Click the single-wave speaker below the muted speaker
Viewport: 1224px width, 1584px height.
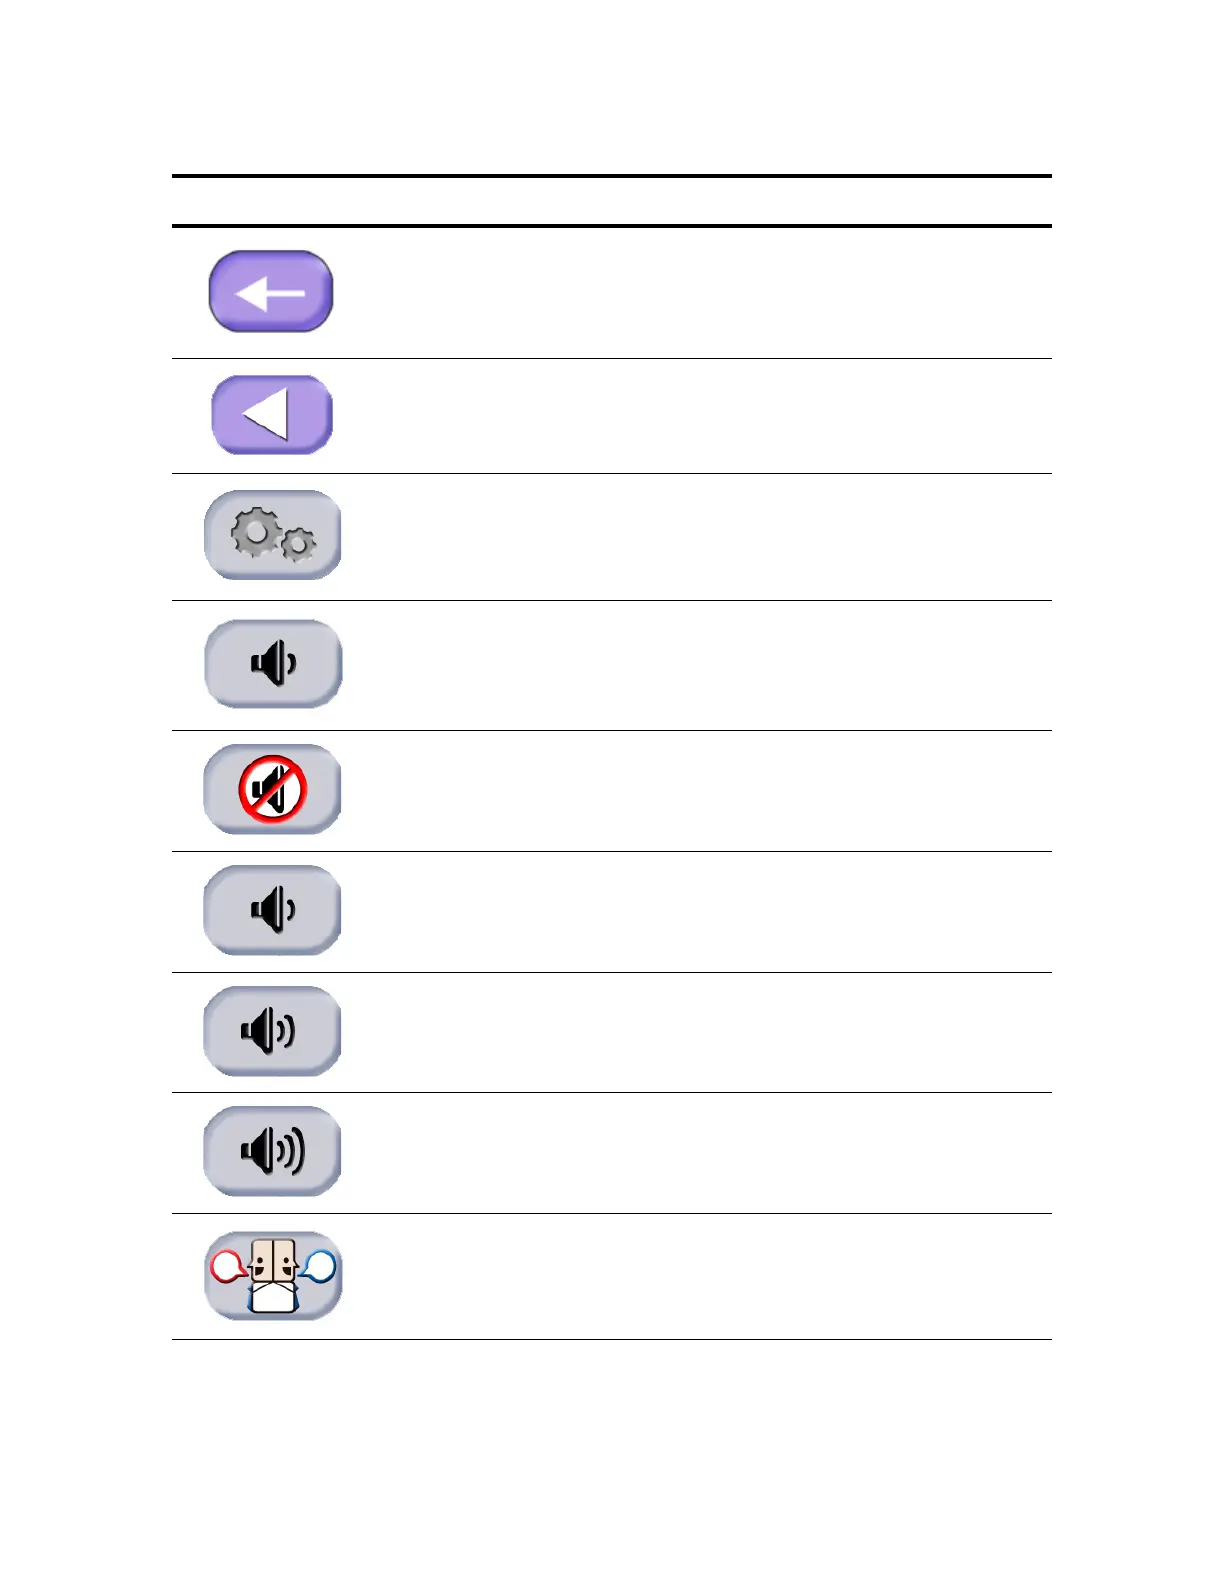pos(272,910)
